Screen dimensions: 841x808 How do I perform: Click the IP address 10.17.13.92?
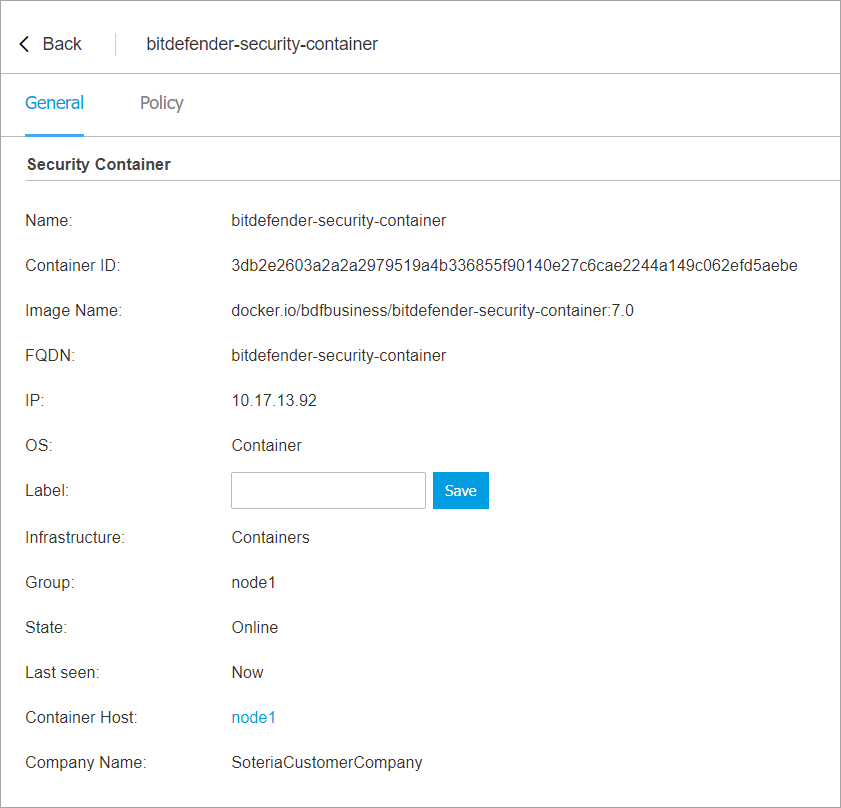point(274,401)
